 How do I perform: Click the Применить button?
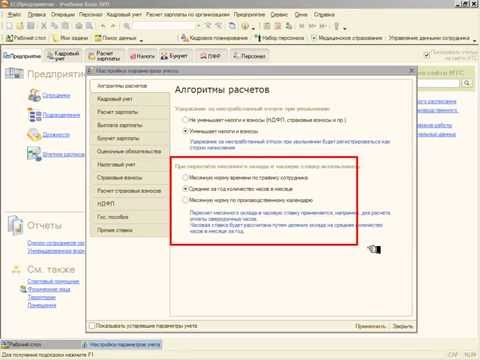(370, 326)
